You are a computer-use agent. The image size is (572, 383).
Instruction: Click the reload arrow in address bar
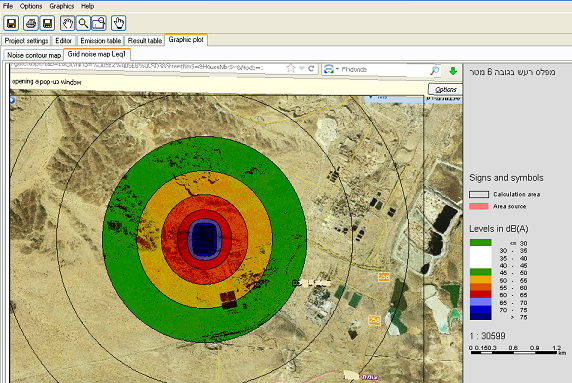(311, 68)
